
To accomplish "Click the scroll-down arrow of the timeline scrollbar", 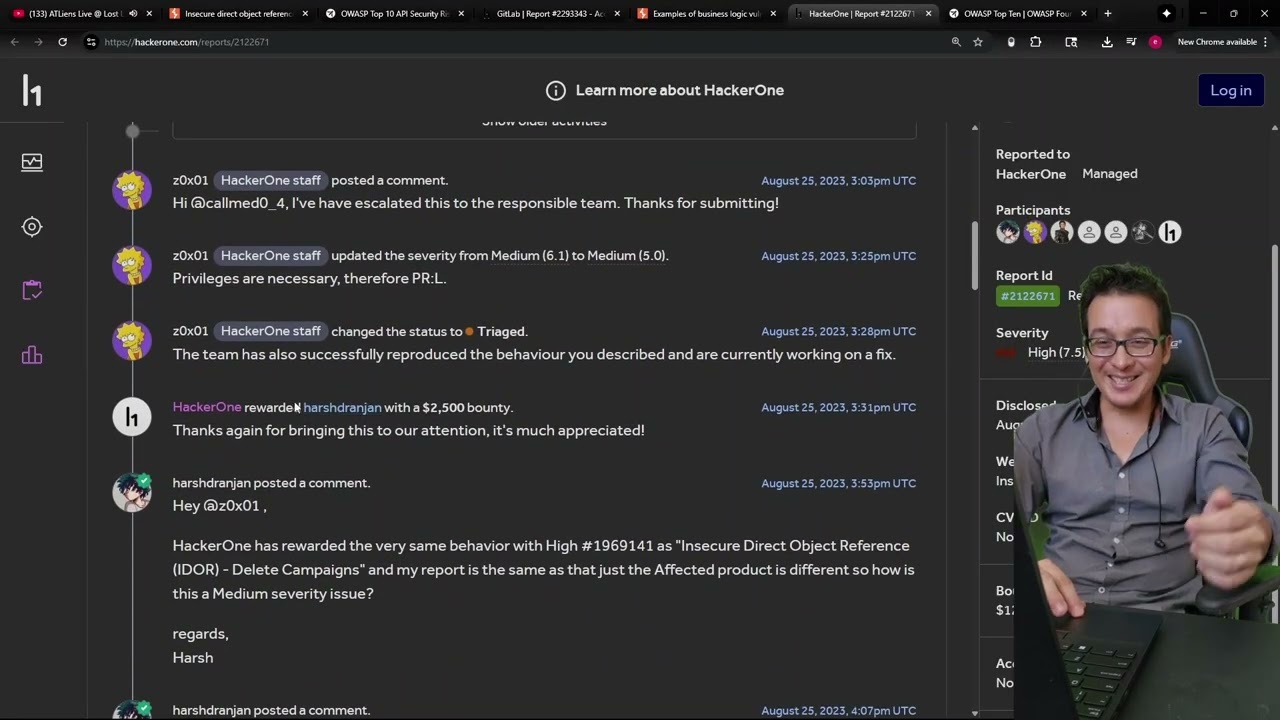I will 975,713.
